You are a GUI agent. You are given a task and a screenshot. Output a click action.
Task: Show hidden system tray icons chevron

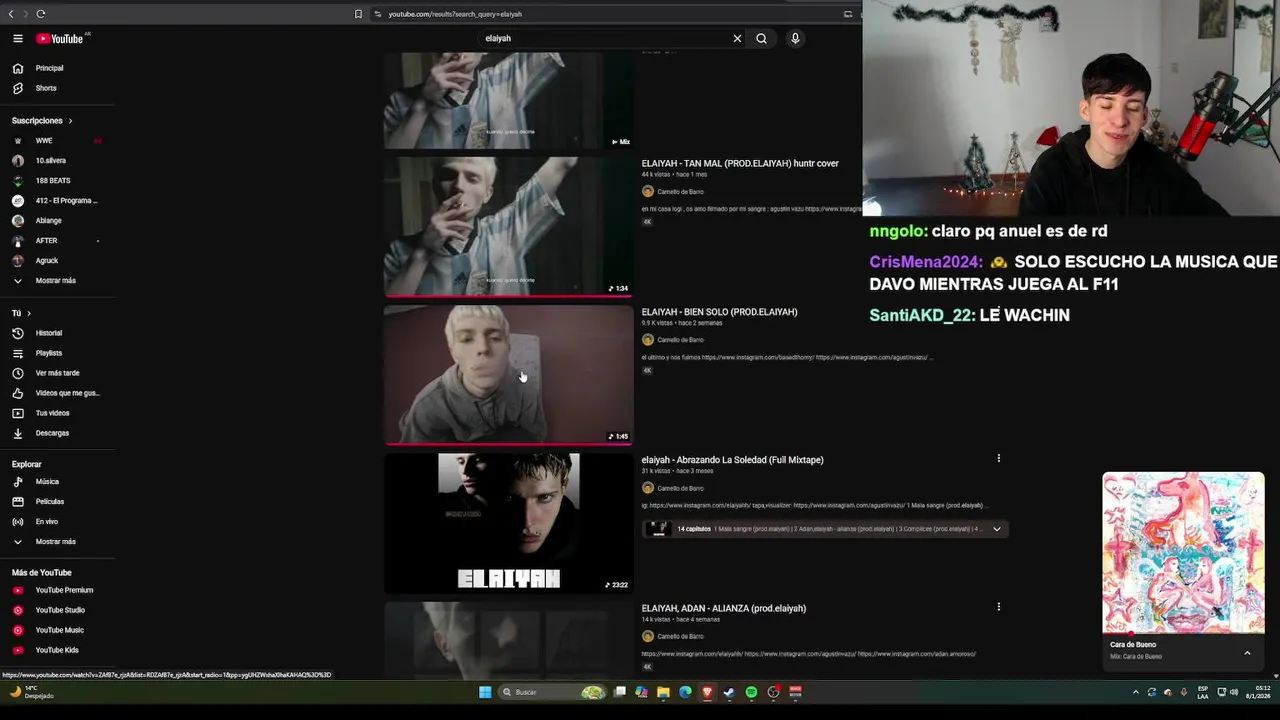point(1135,692)
